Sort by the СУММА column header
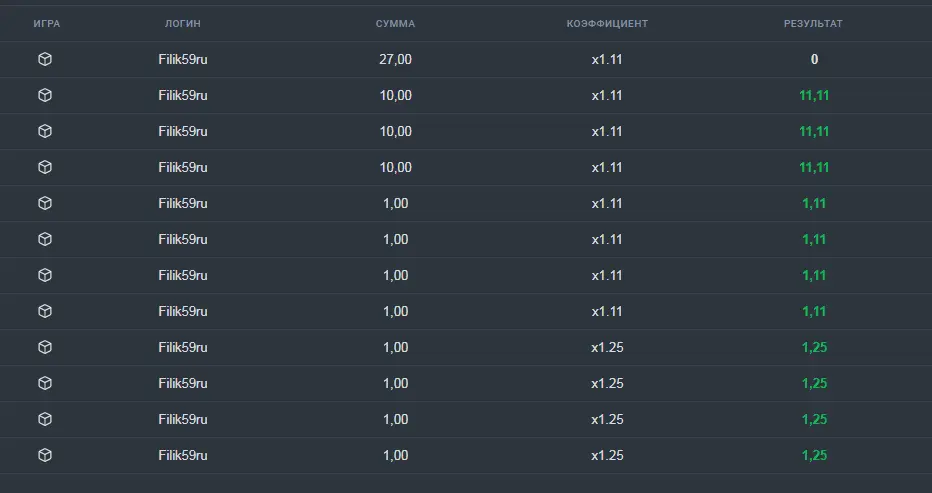932x493 pixels. [x=395, y=24]
